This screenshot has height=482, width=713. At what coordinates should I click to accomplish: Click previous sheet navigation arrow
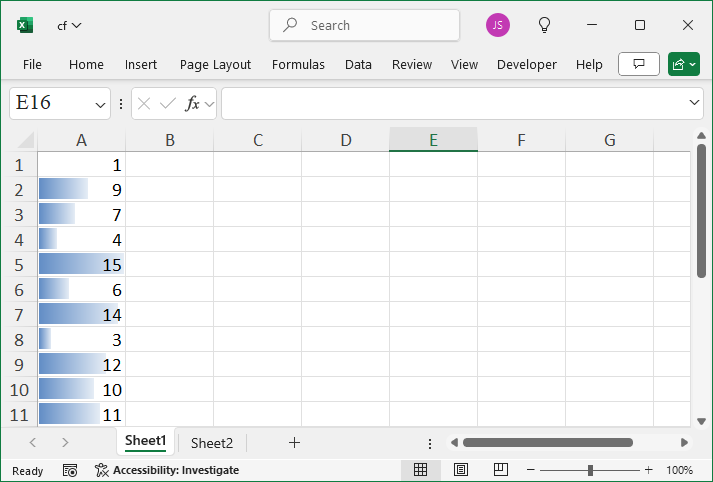pyautogui.click(x=33, y=442)
